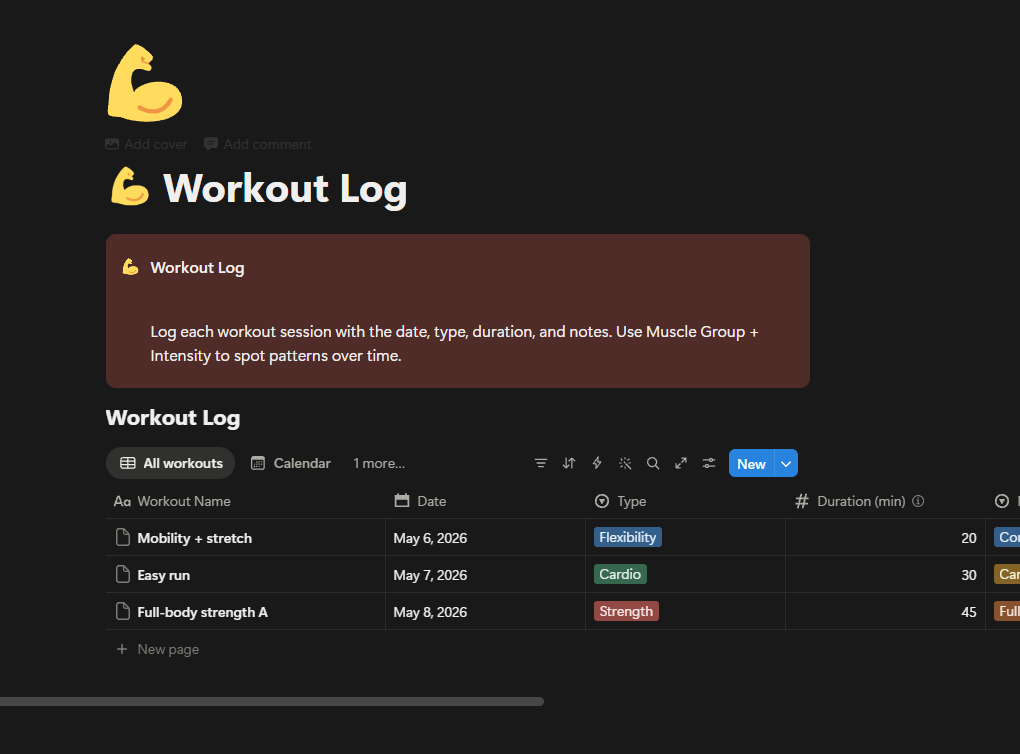Click the Workout Name column header
The height and width of the screenshot is (754, 1020).
coord(246,501)
